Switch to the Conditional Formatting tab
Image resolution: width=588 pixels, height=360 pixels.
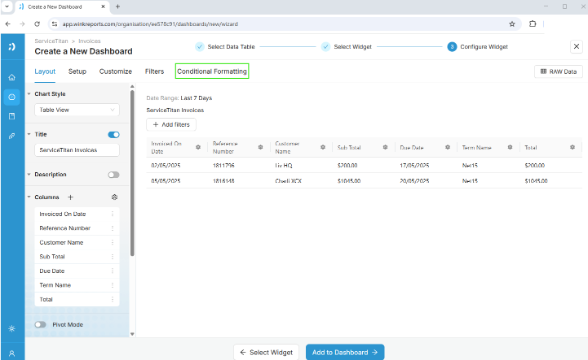[x=212, y=71]
